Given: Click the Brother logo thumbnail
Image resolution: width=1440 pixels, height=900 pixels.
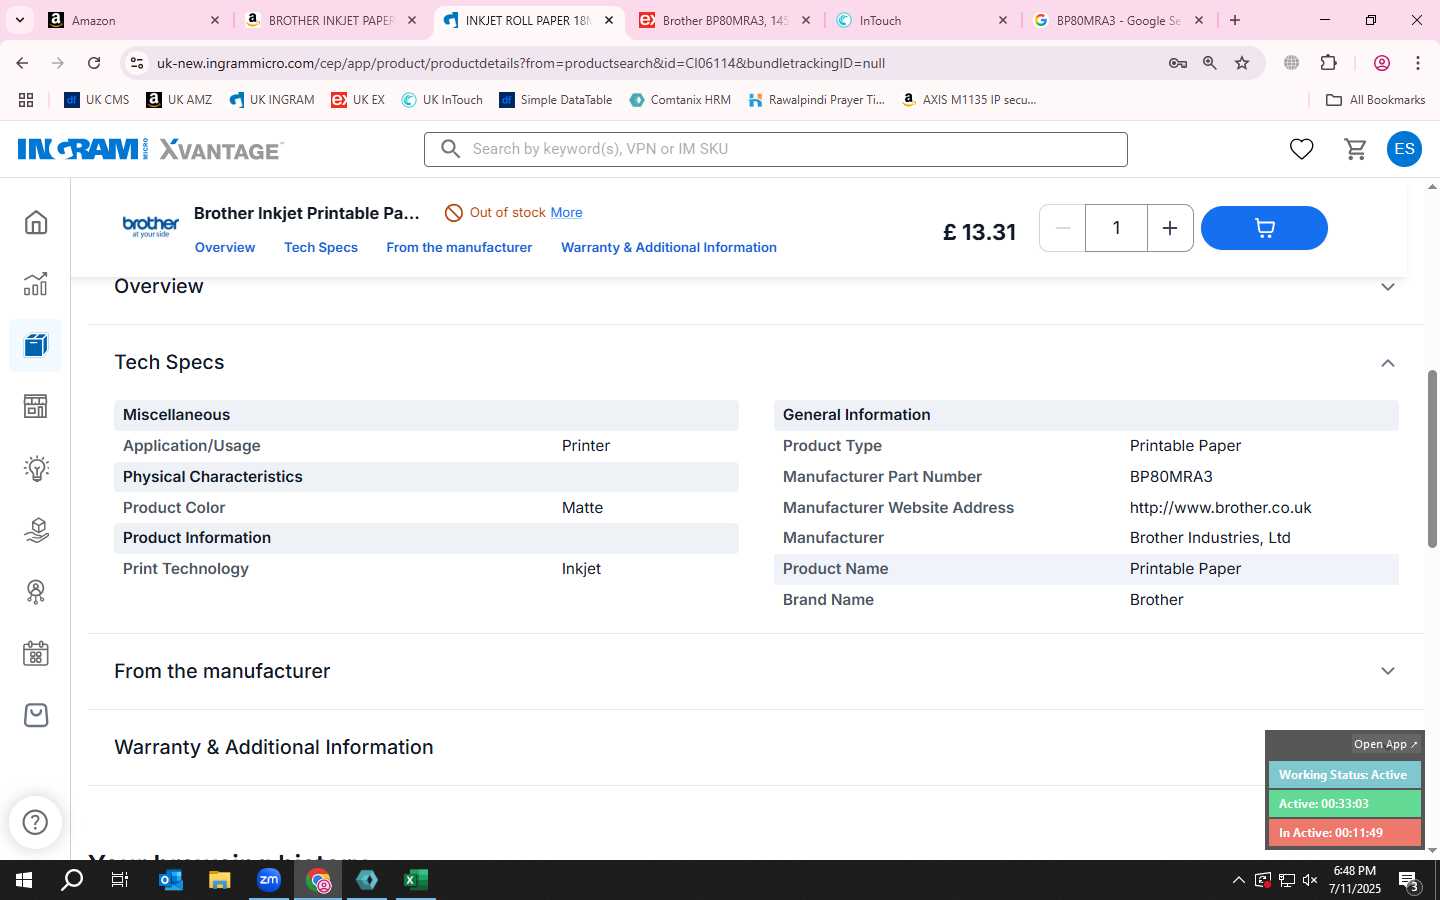Looking at the screenshot, I should coord(151,226).
